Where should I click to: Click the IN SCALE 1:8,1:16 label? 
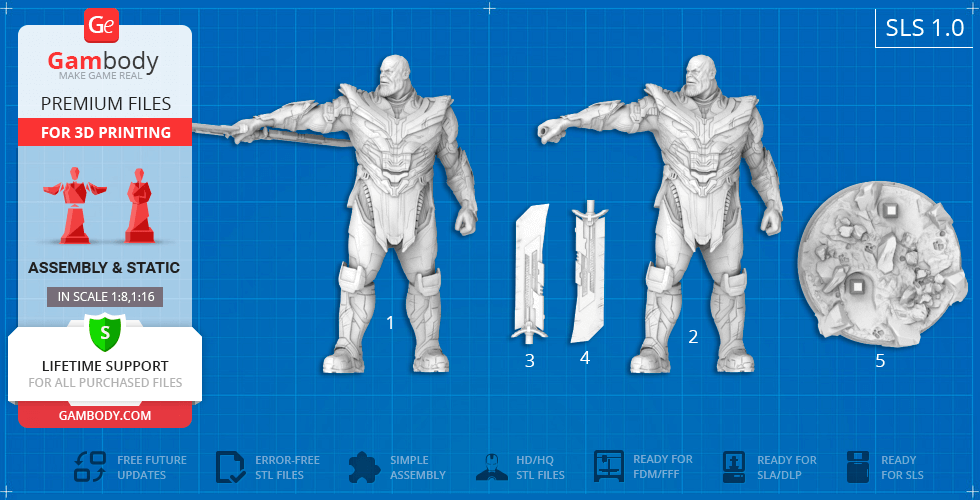105,297
